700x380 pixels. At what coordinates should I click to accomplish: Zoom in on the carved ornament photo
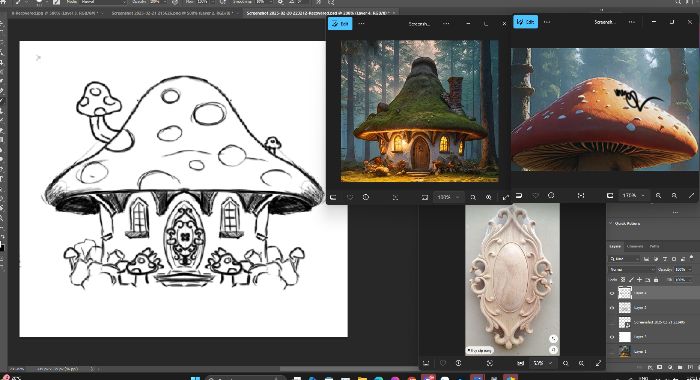(x=581, y=363)
